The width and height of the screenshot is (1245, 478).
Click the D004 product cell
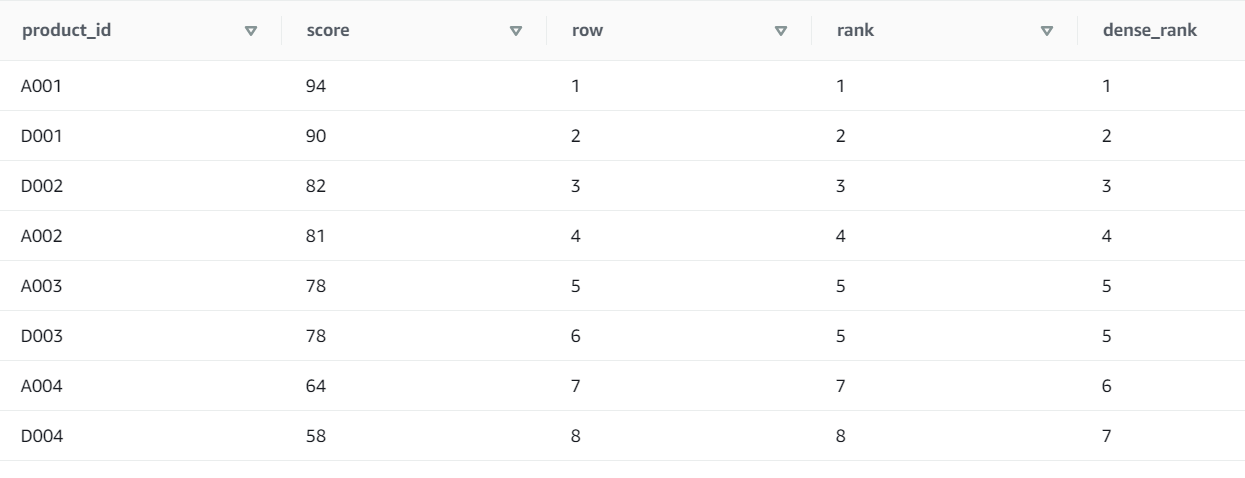[x=43, y=436]
